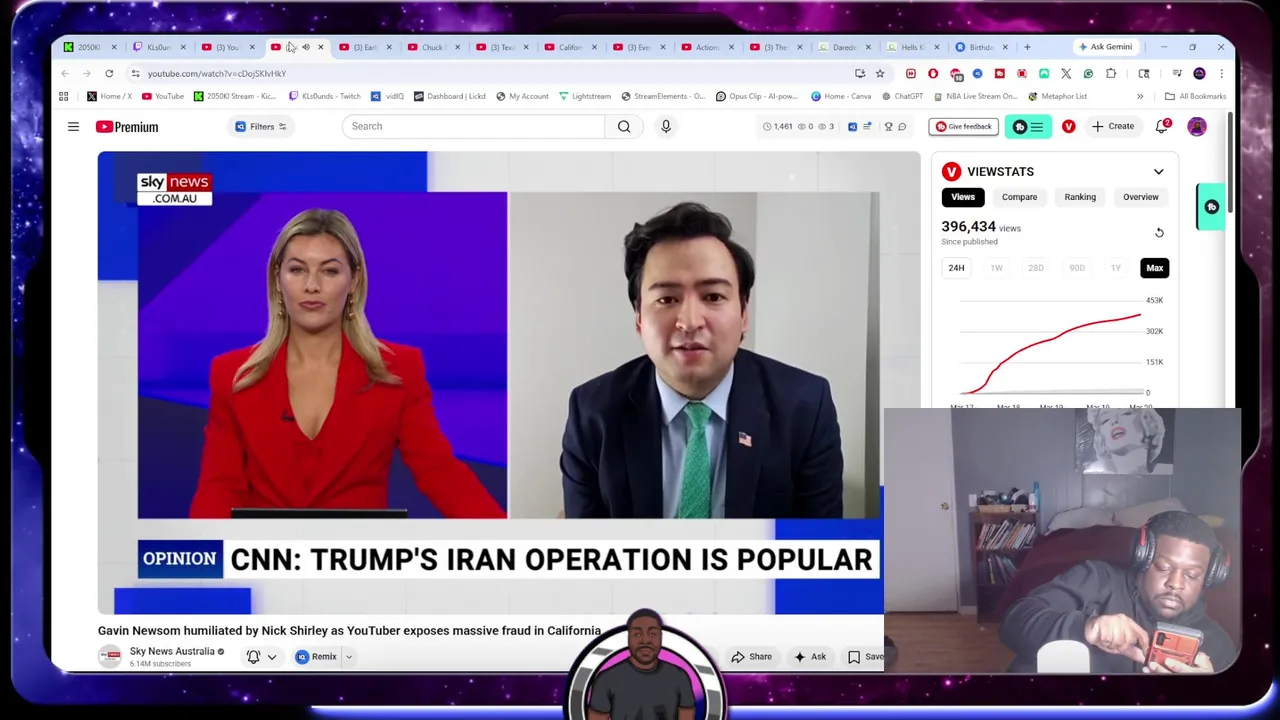Open the All Bookmarks folder
This screenshot has height=720, width=1280.
click(1195, 96)
